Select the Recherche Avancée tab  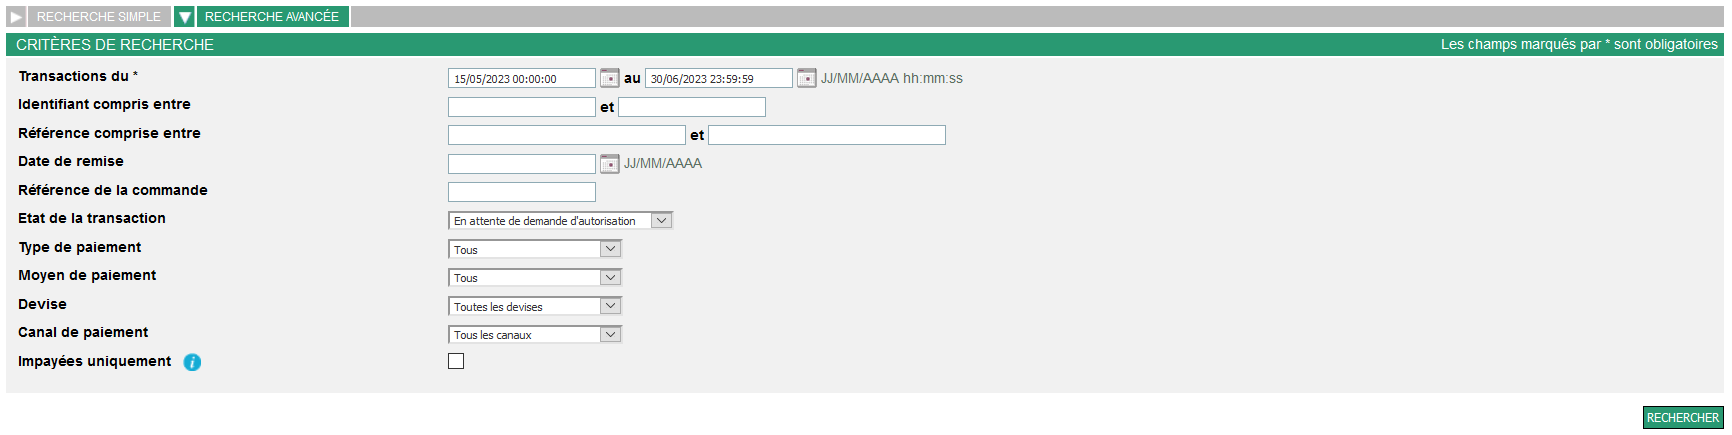click(x=272, y=17)
